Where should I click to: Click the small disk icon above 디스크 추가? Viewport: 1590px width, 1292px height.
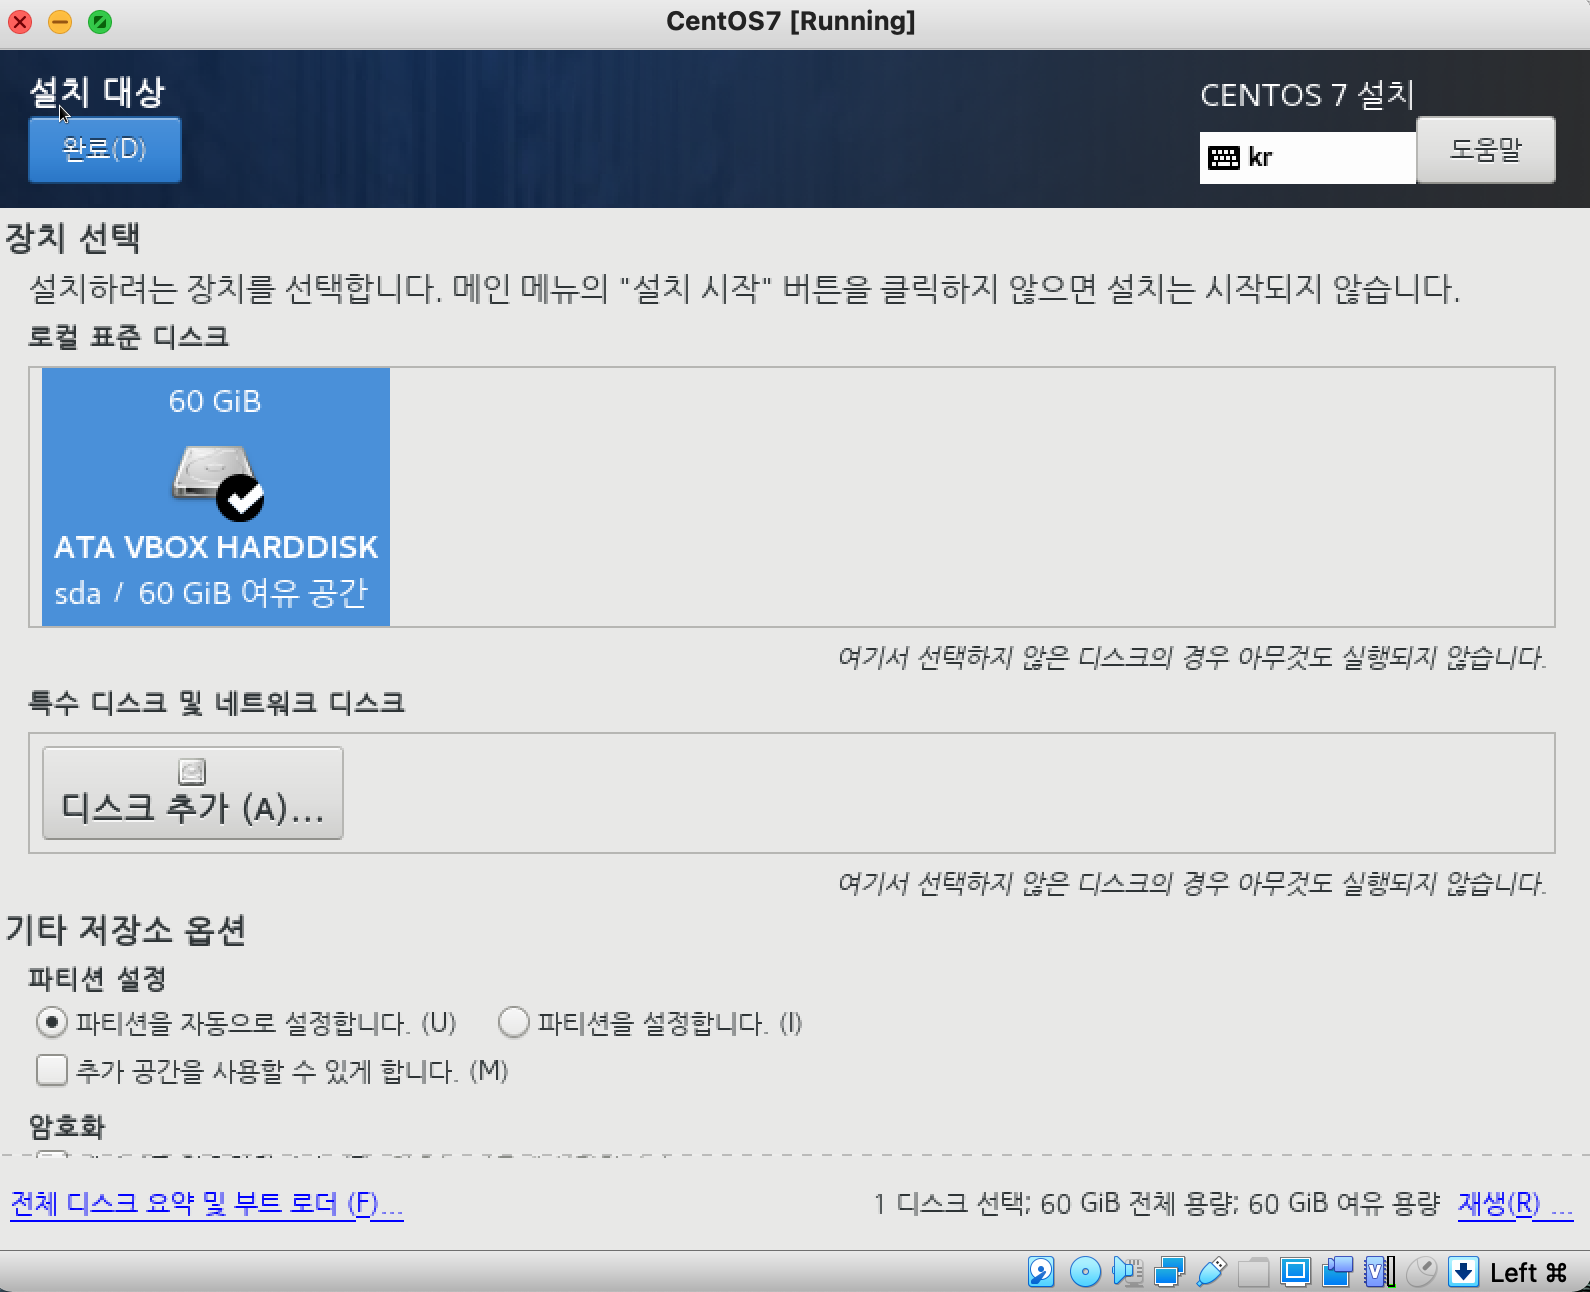[x=192, y=772]
